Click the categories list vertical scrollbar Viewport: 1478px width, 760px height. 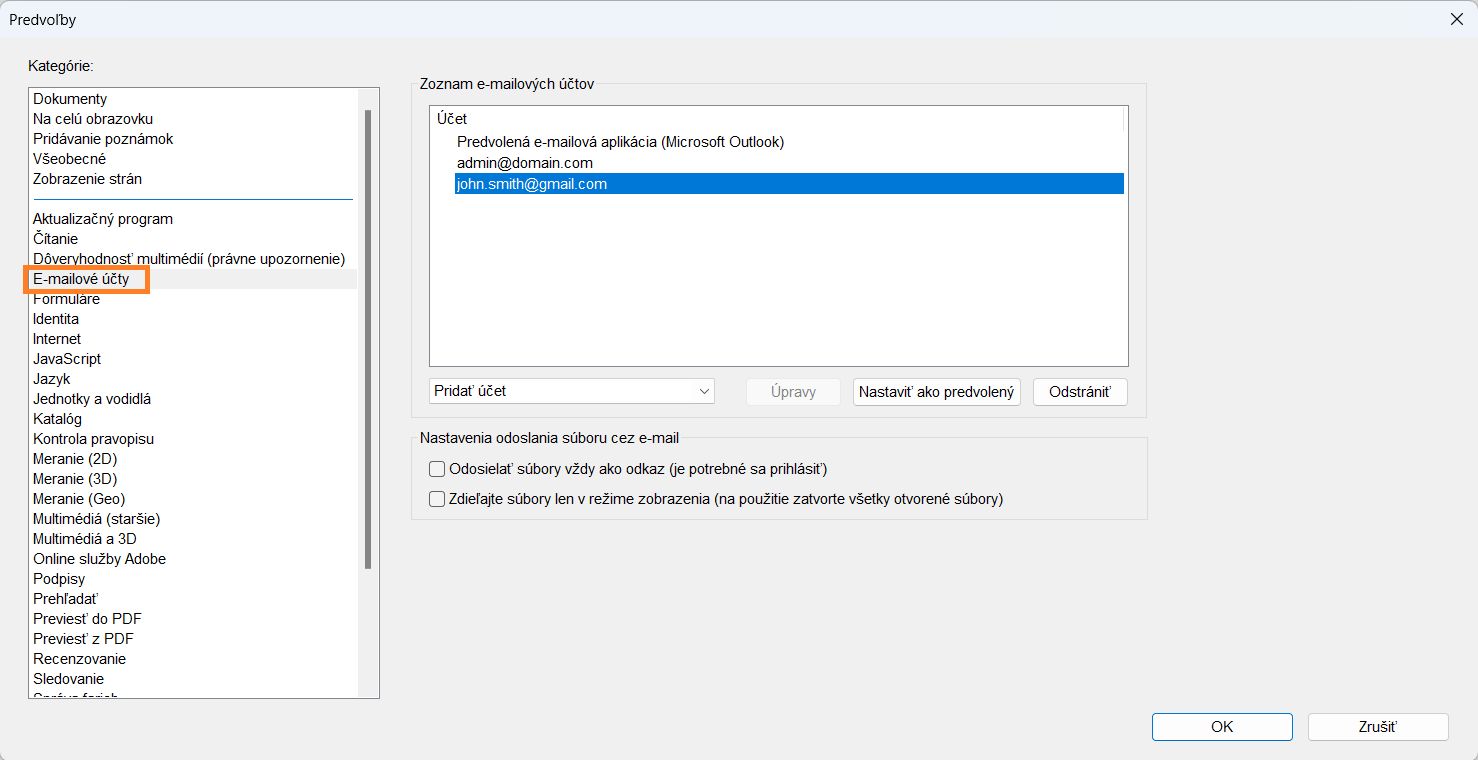(x=368, y=340)
